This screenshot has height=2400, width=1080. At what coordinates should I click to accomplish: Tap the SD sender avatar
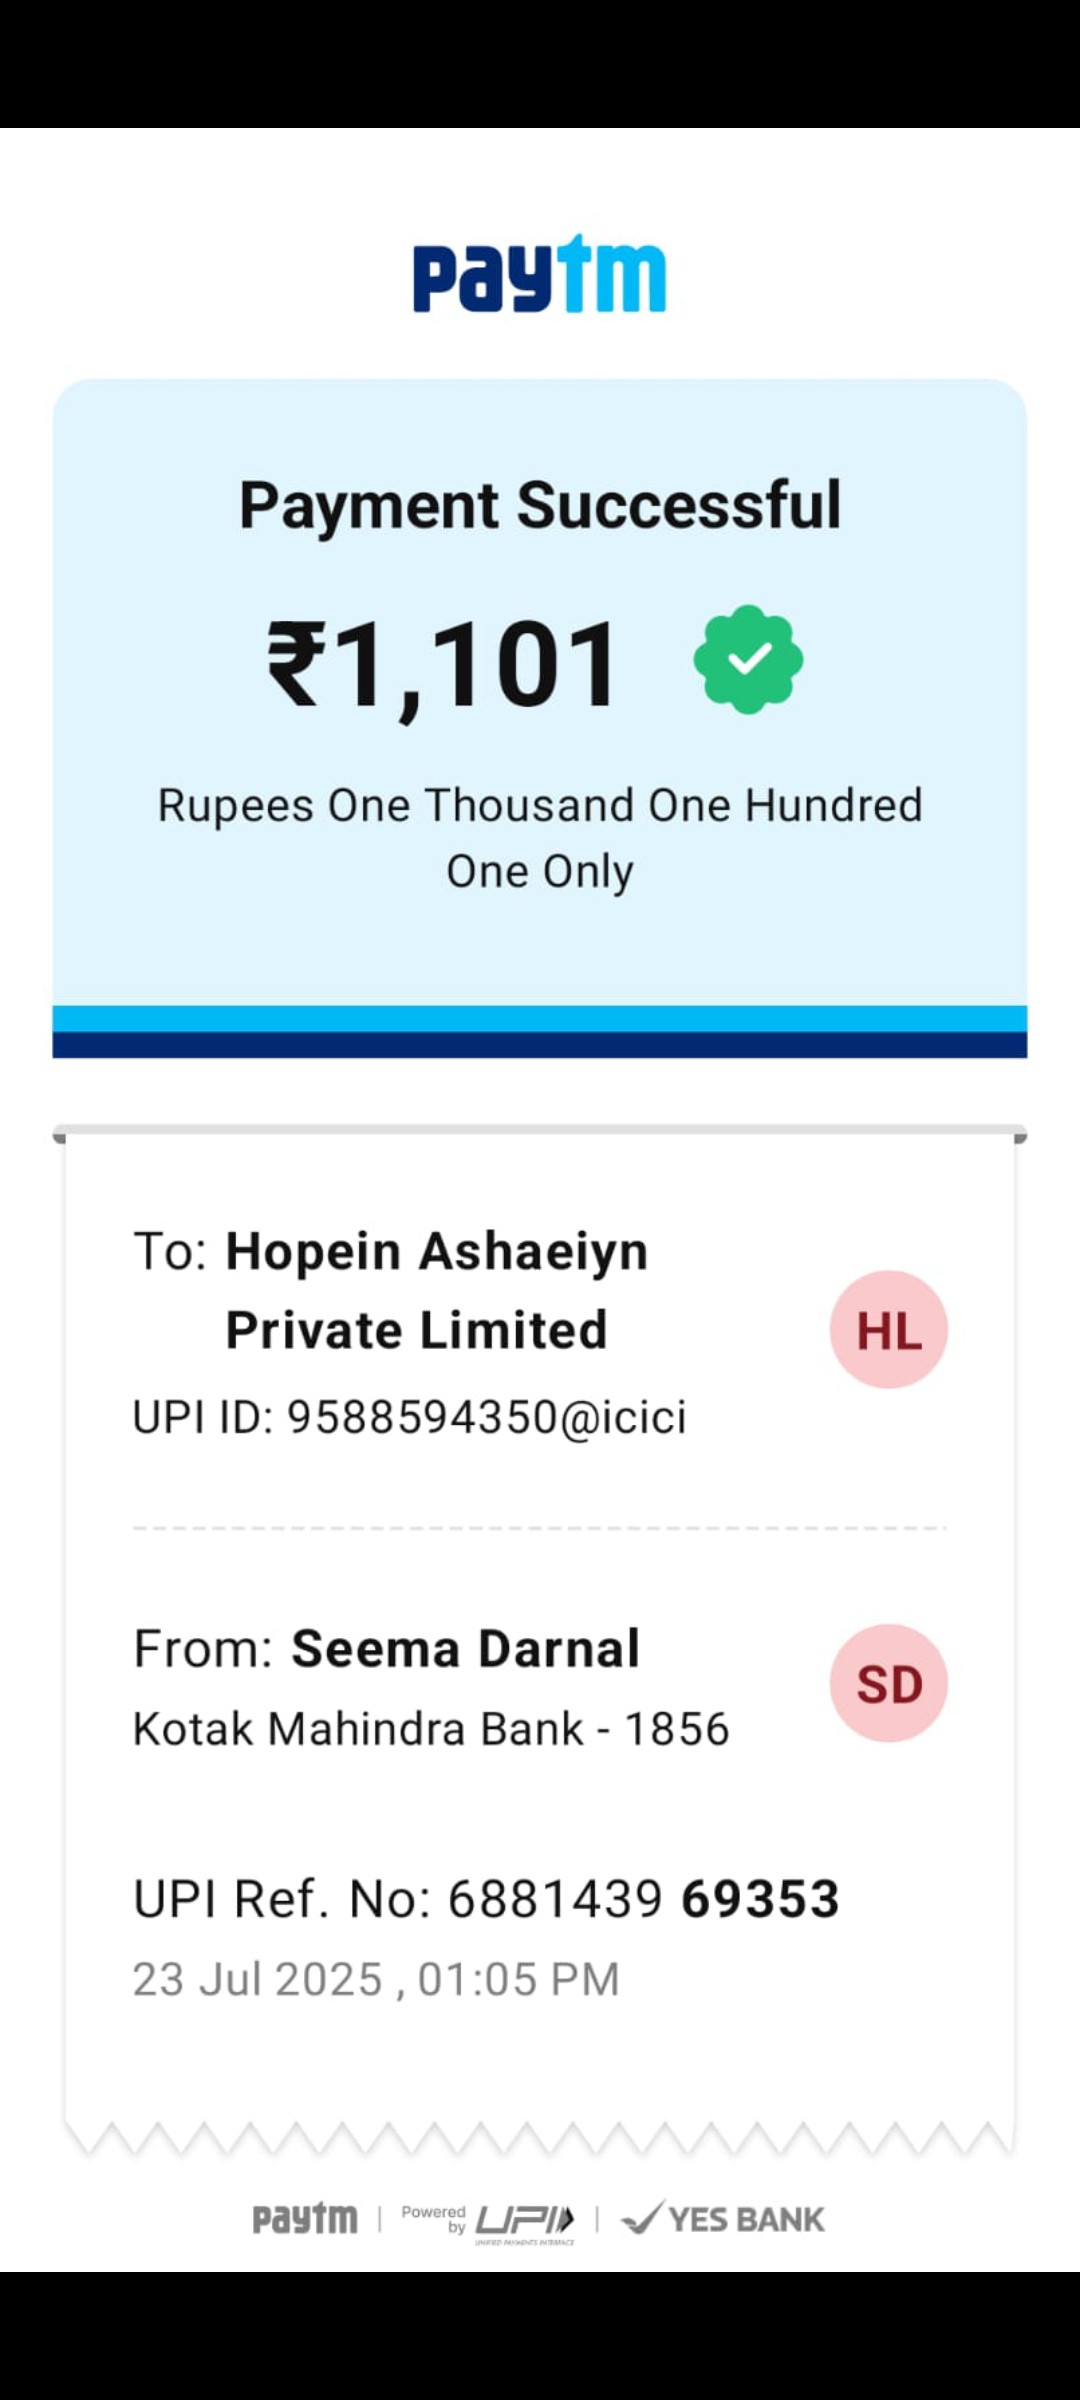pyautogui.click(x=889, y=1684)
